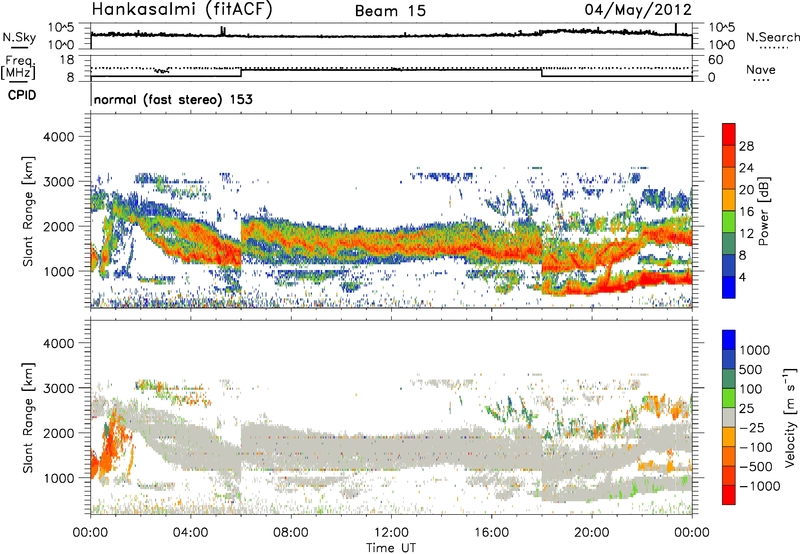Pick the Velocity segment between -25 and -100
Image resolution: width=800 pixels, height=554 pixels.
pyautogui.click(x=729, y=436)
